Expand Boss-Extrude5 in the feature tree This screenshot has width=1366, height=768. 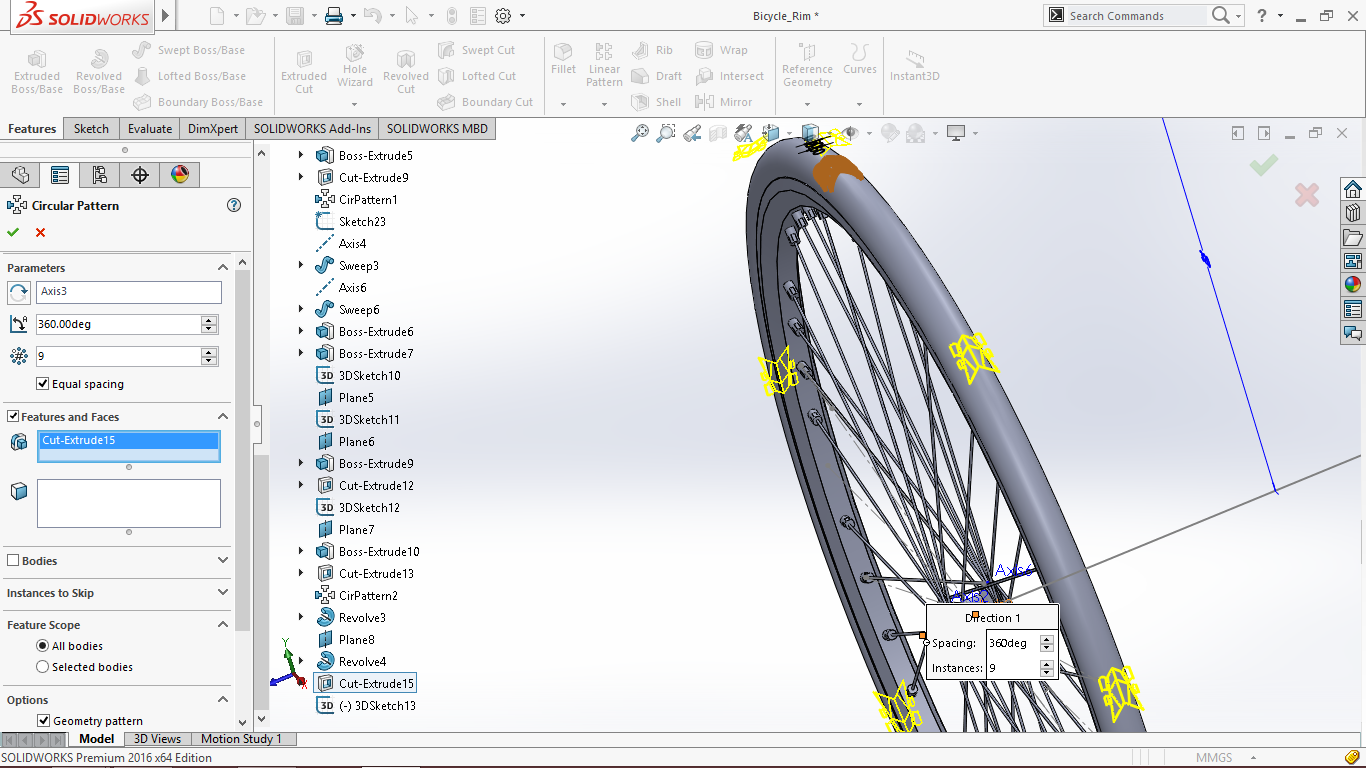point(301,155)
